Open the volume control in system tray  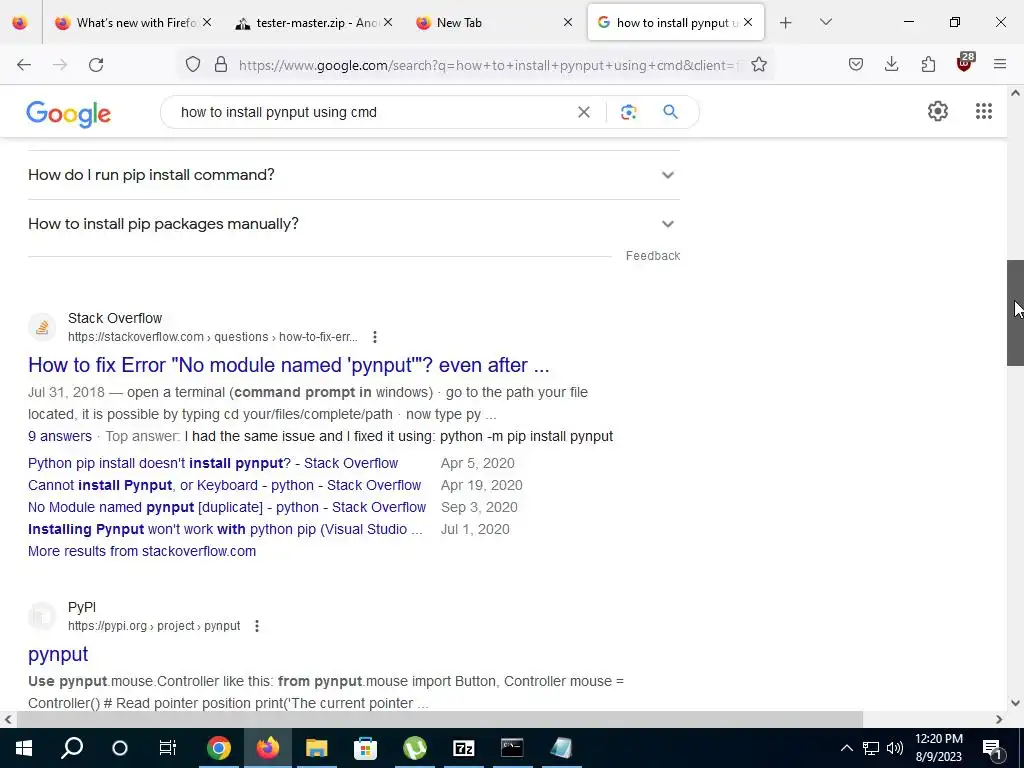point(895,748)
